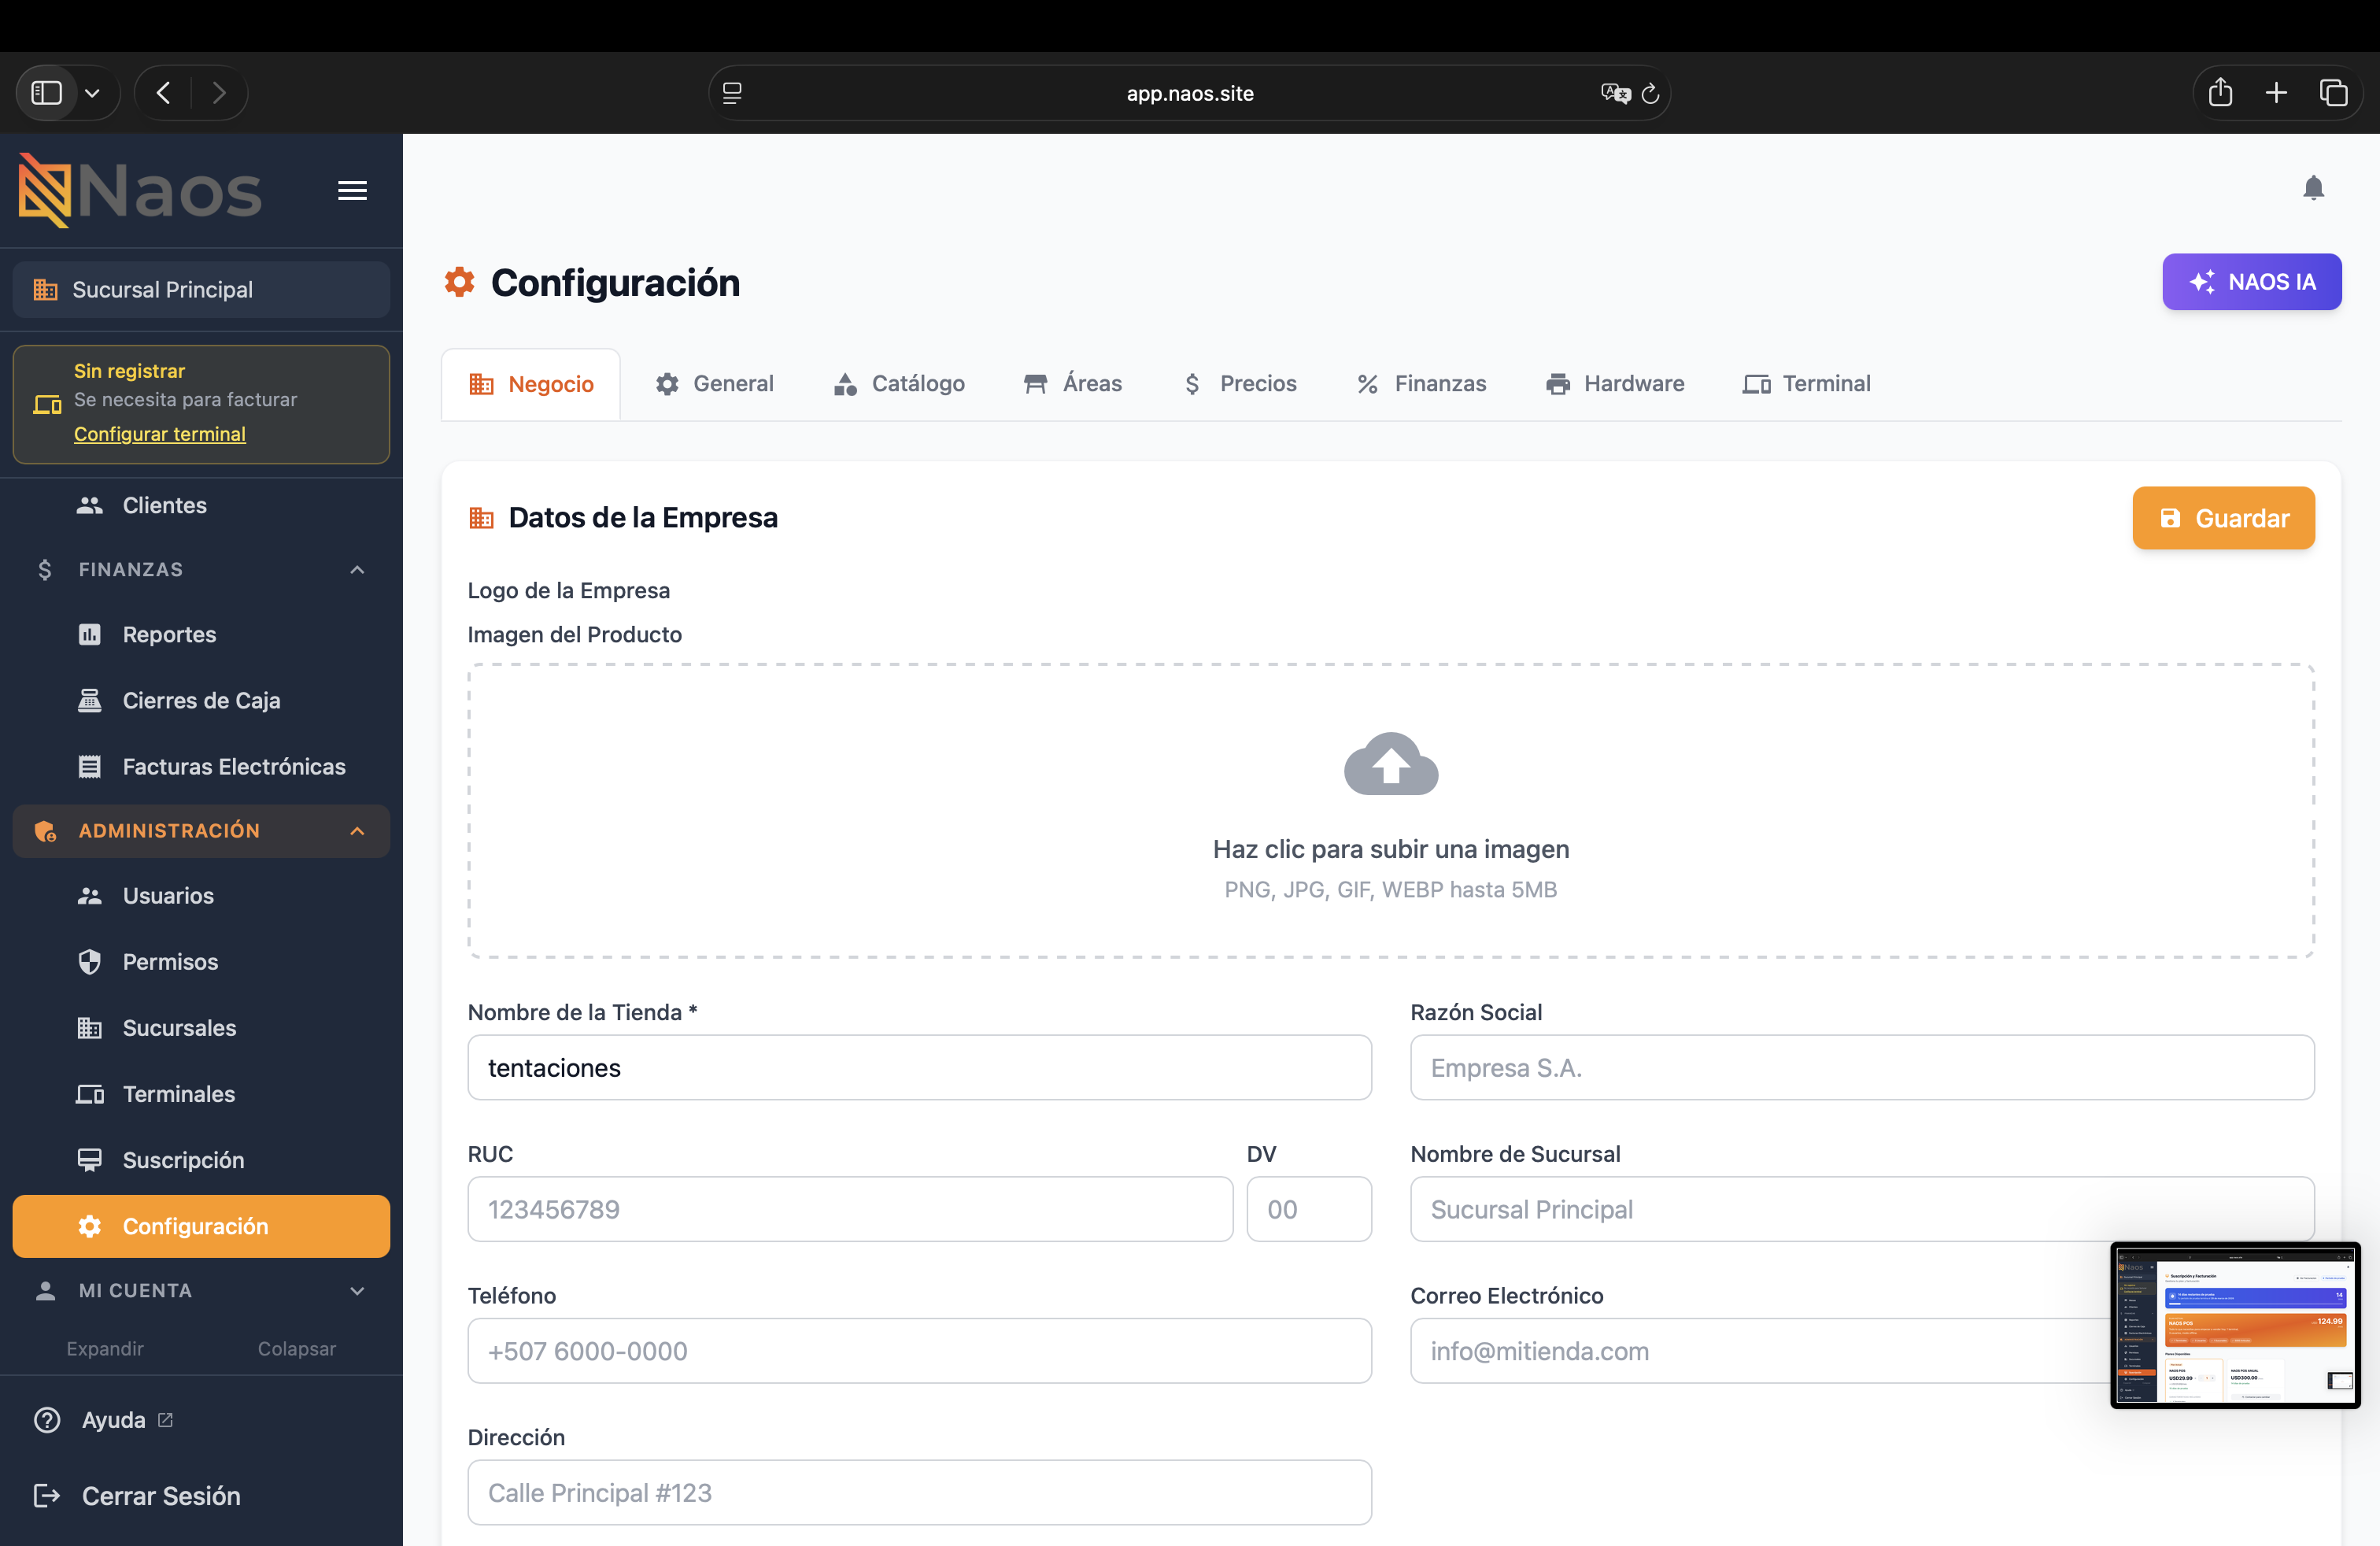Viewport: 2380px width, 1546px height.
Task: Switch to the Precios tab
Action: (x=1239, y=384)
